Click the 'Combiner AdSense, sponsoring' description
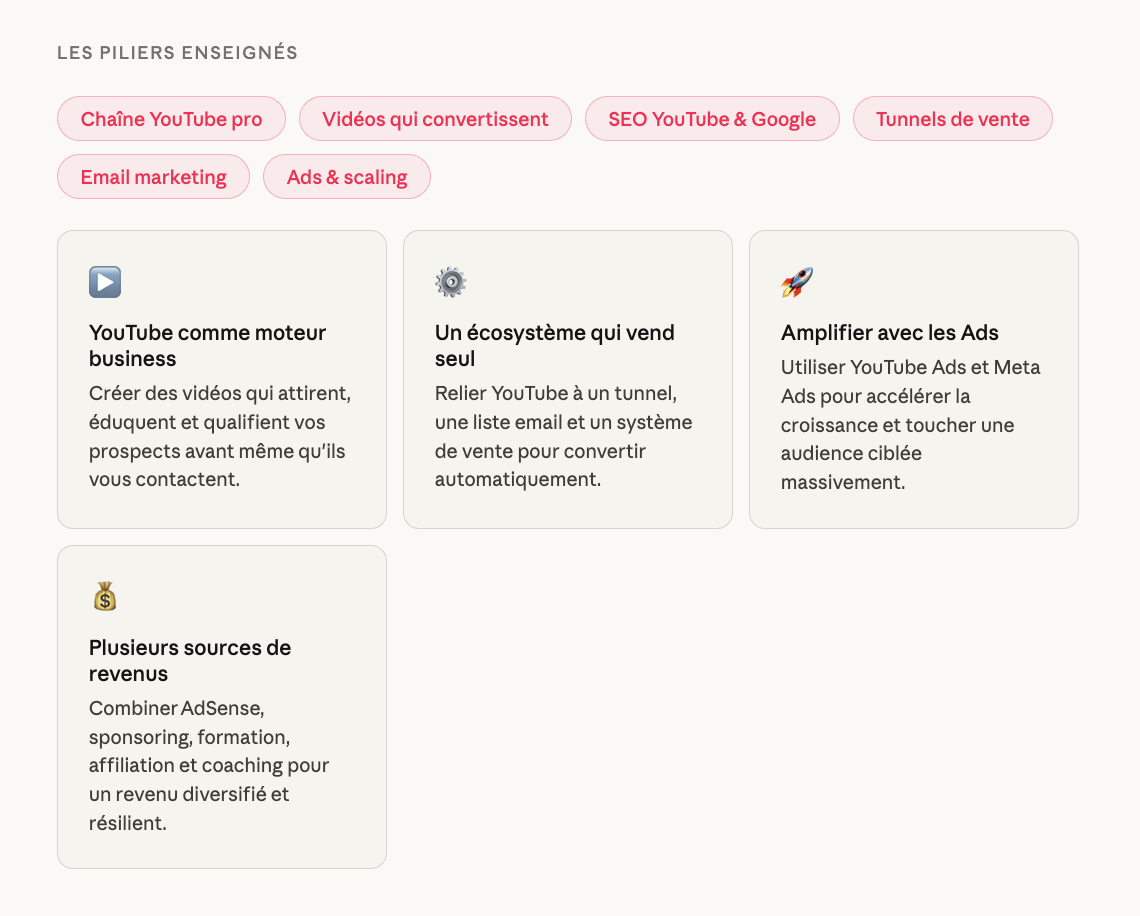Screen dimensions: 1140x916 (208, 765)
